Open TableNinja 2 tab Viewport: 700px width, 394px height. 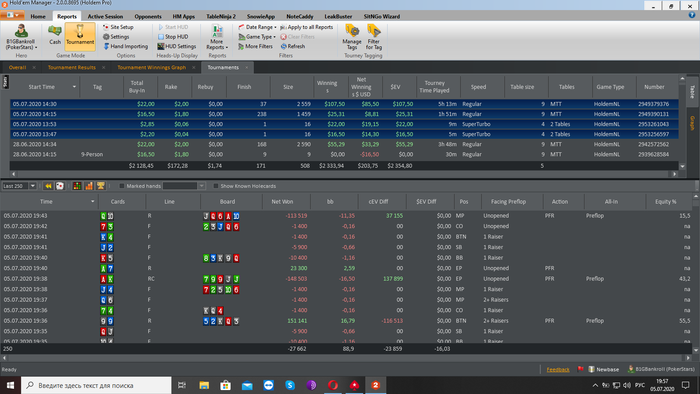(x=221, y=17)
